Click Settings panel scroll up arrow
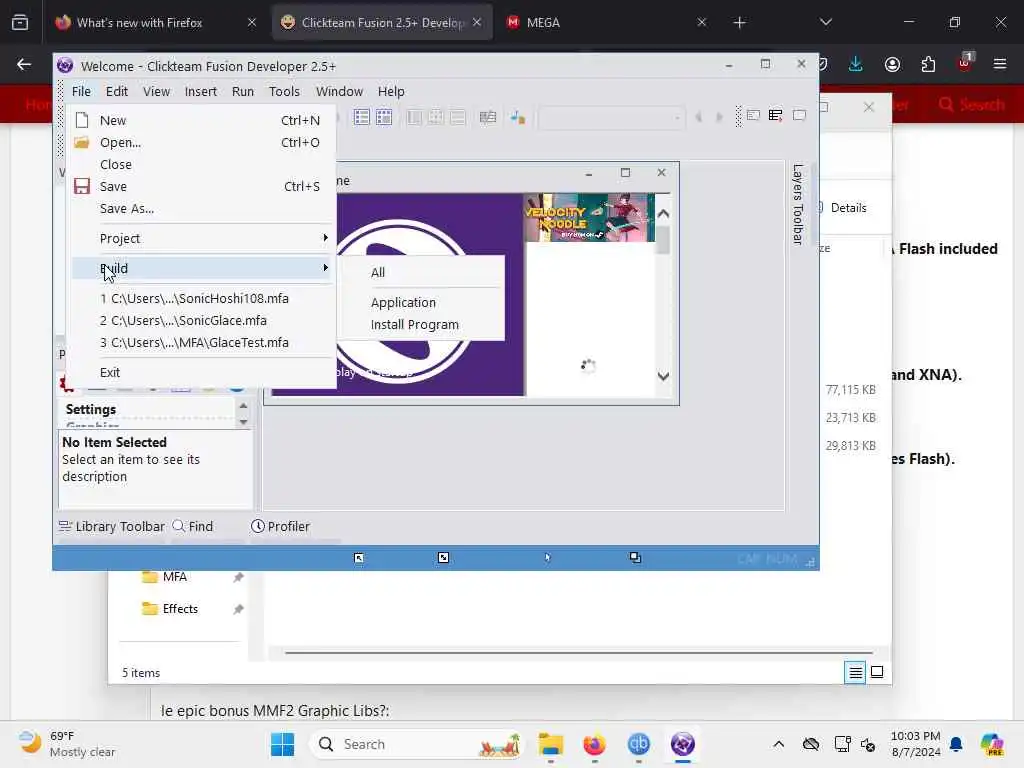Image resolution: width=1024 pixels, height=768 pixels. point(244,406)
